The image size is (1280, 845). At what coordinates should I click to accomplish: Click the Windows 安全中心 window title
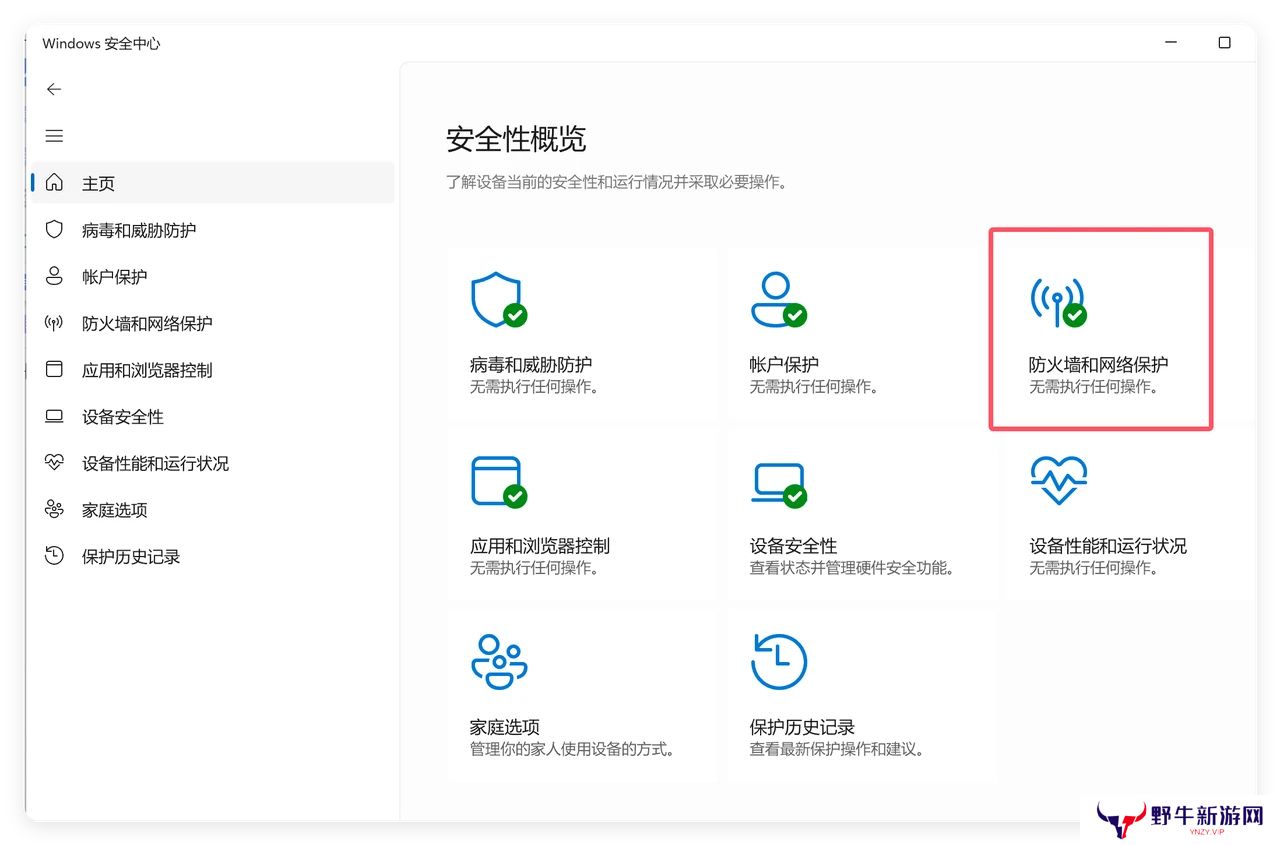pos(101,44)
